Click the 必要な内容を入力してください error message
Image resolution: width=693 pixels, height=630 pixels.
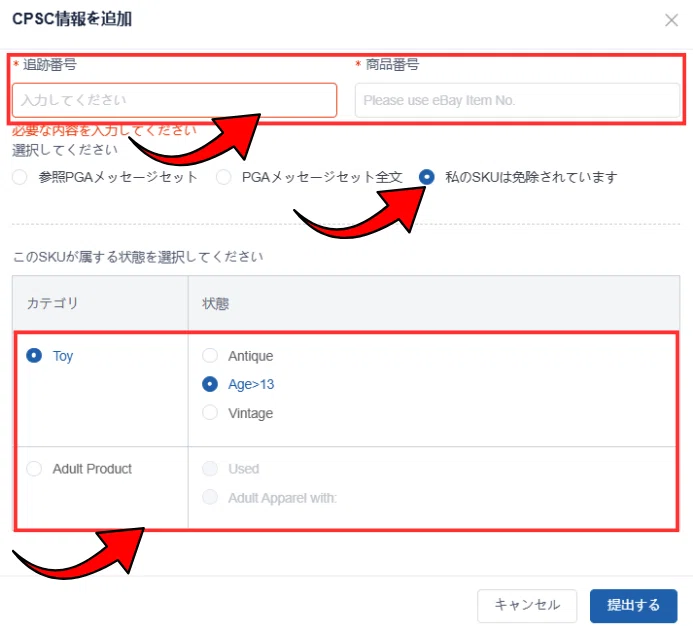tap(104, 130)
